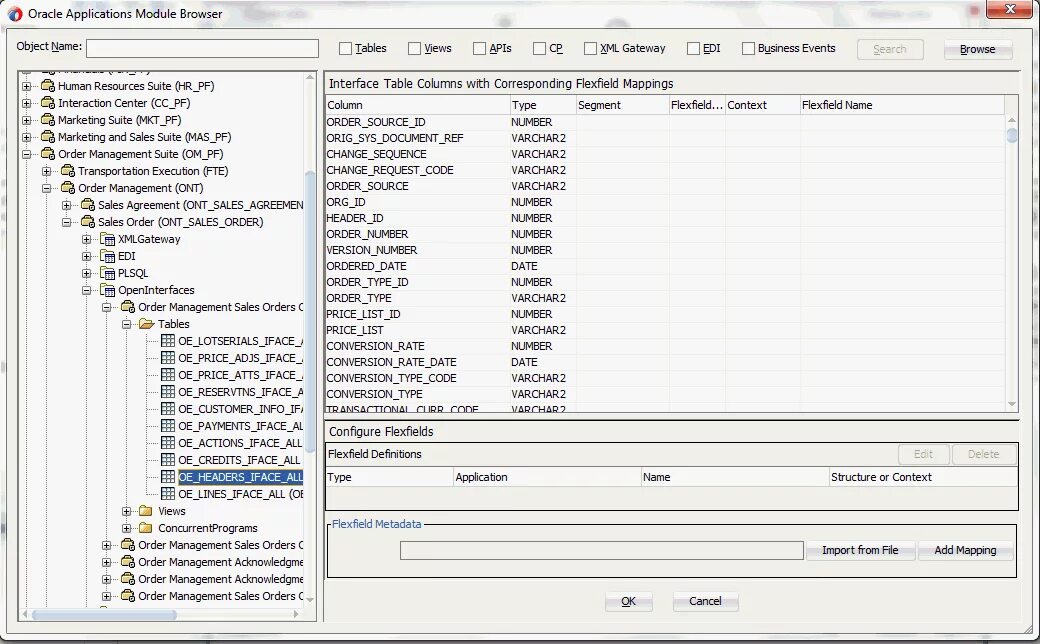Click the OE_ACTIONS_IFACE_ALL table icon
The image size is (1040, 644).
point(168,443)
